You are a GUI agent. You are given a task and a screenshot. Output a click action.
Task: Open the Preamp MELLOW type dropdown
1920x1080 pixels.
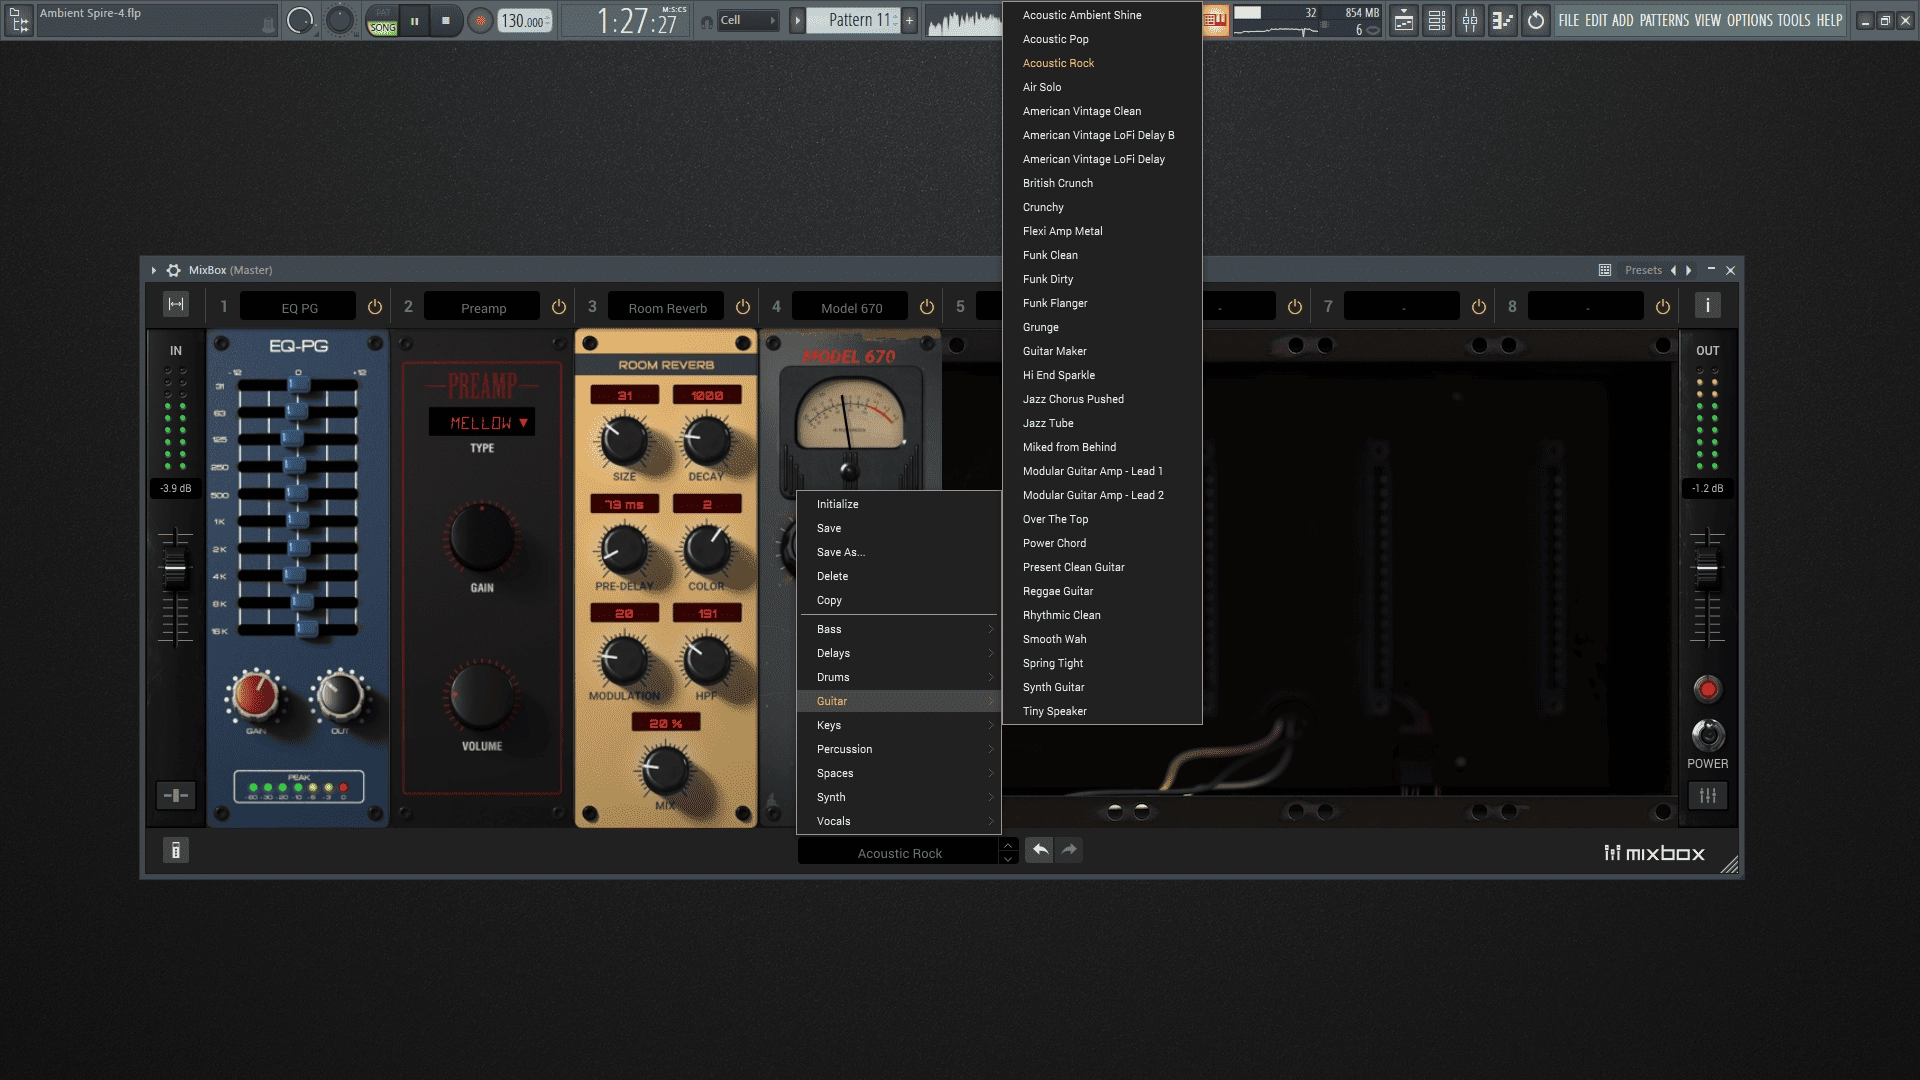482,422
